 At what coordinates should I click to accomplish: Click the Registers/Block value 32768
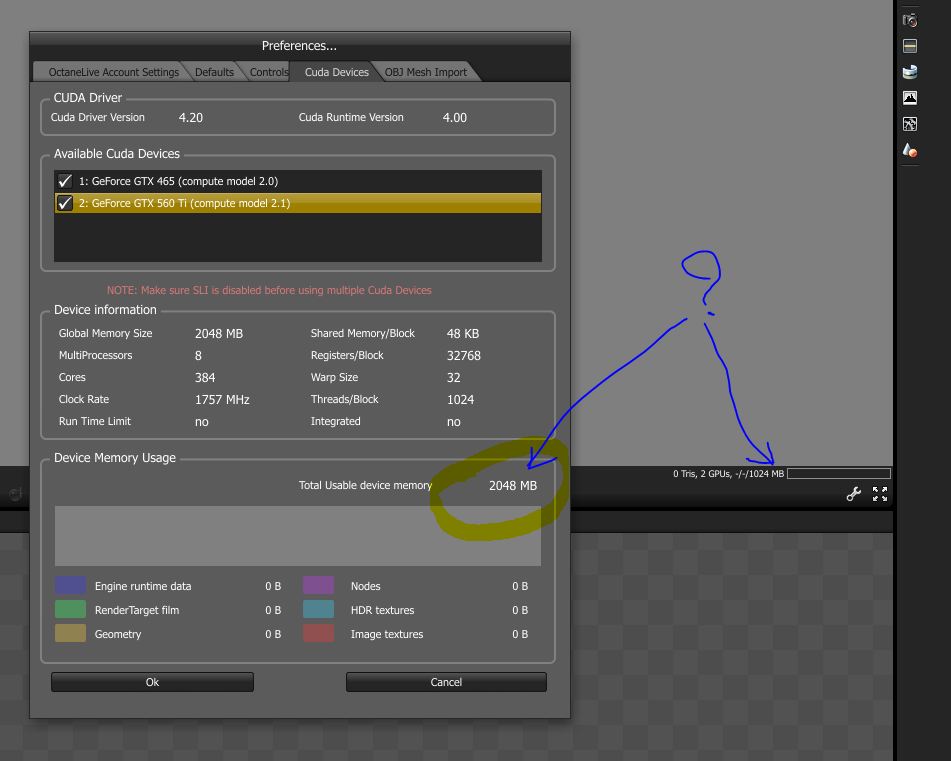coord(463,355)
